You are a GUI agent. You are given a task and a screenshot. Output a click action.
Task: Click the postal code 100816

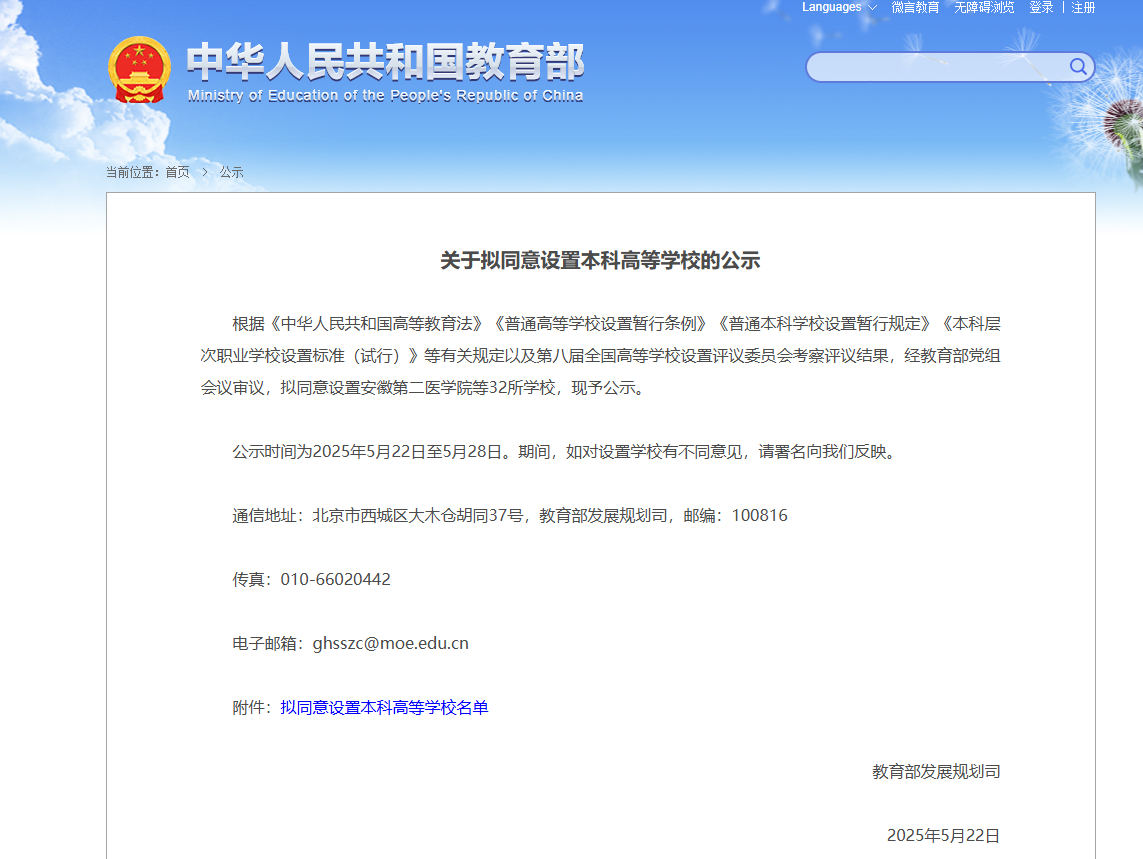(760, 516)
